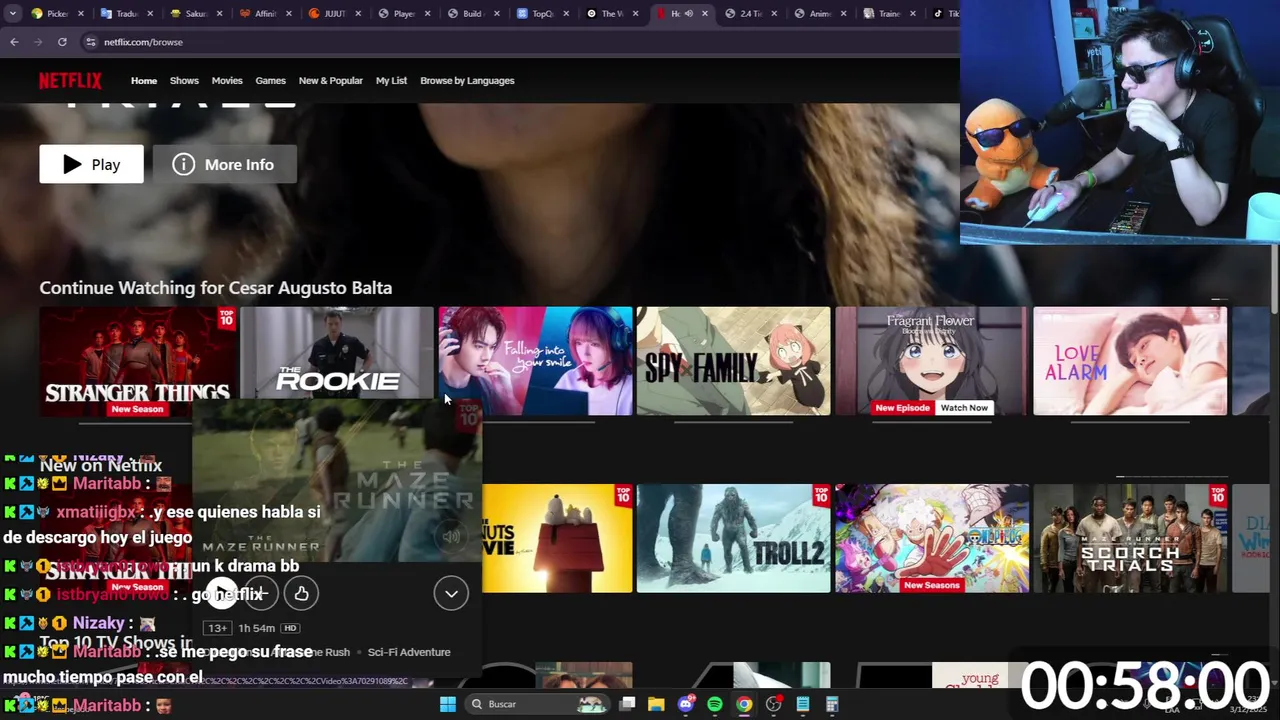Open the Peanuts Movie thumbnail

(x=557, y=538)
